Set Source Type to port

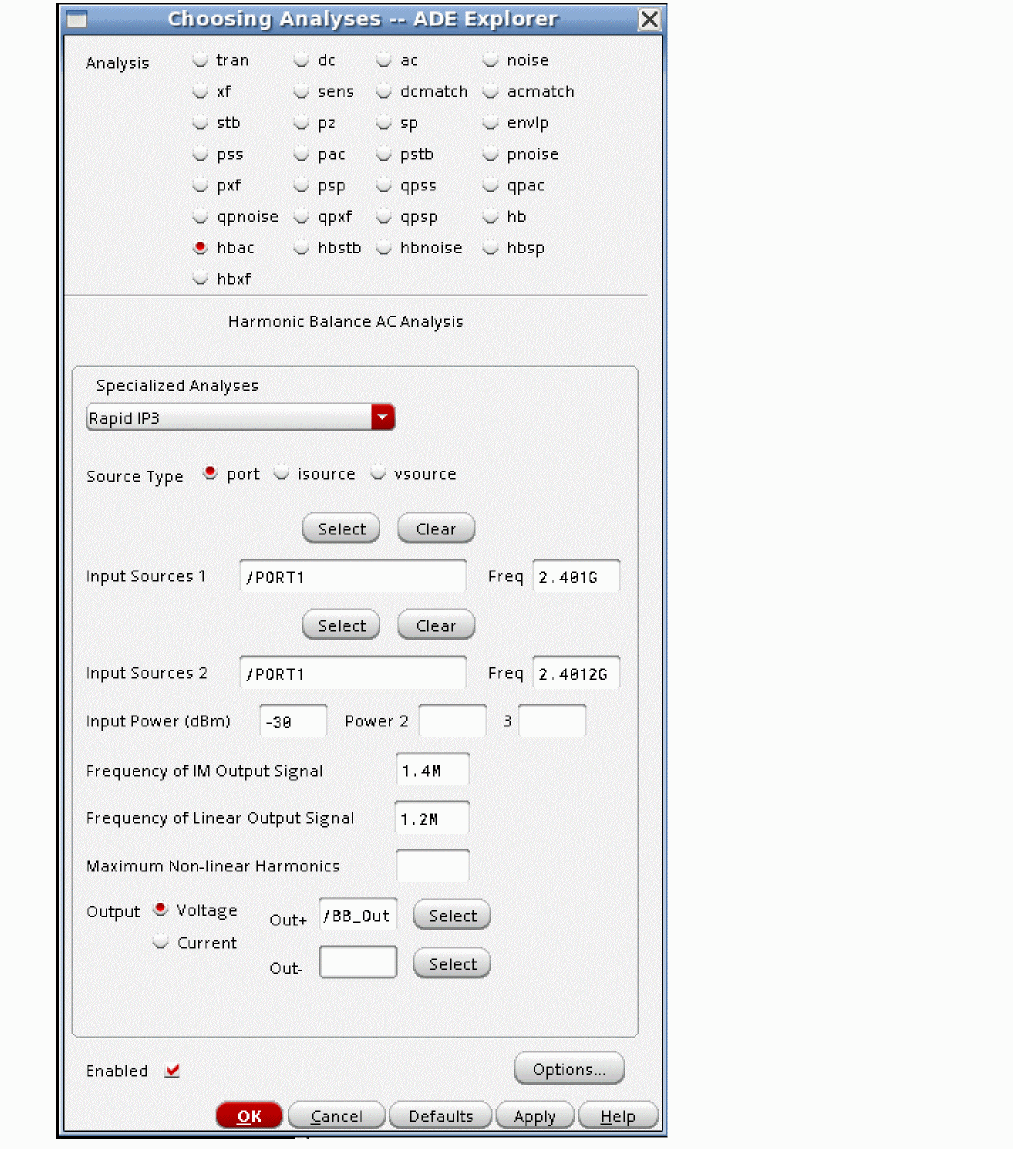(210, 473)
